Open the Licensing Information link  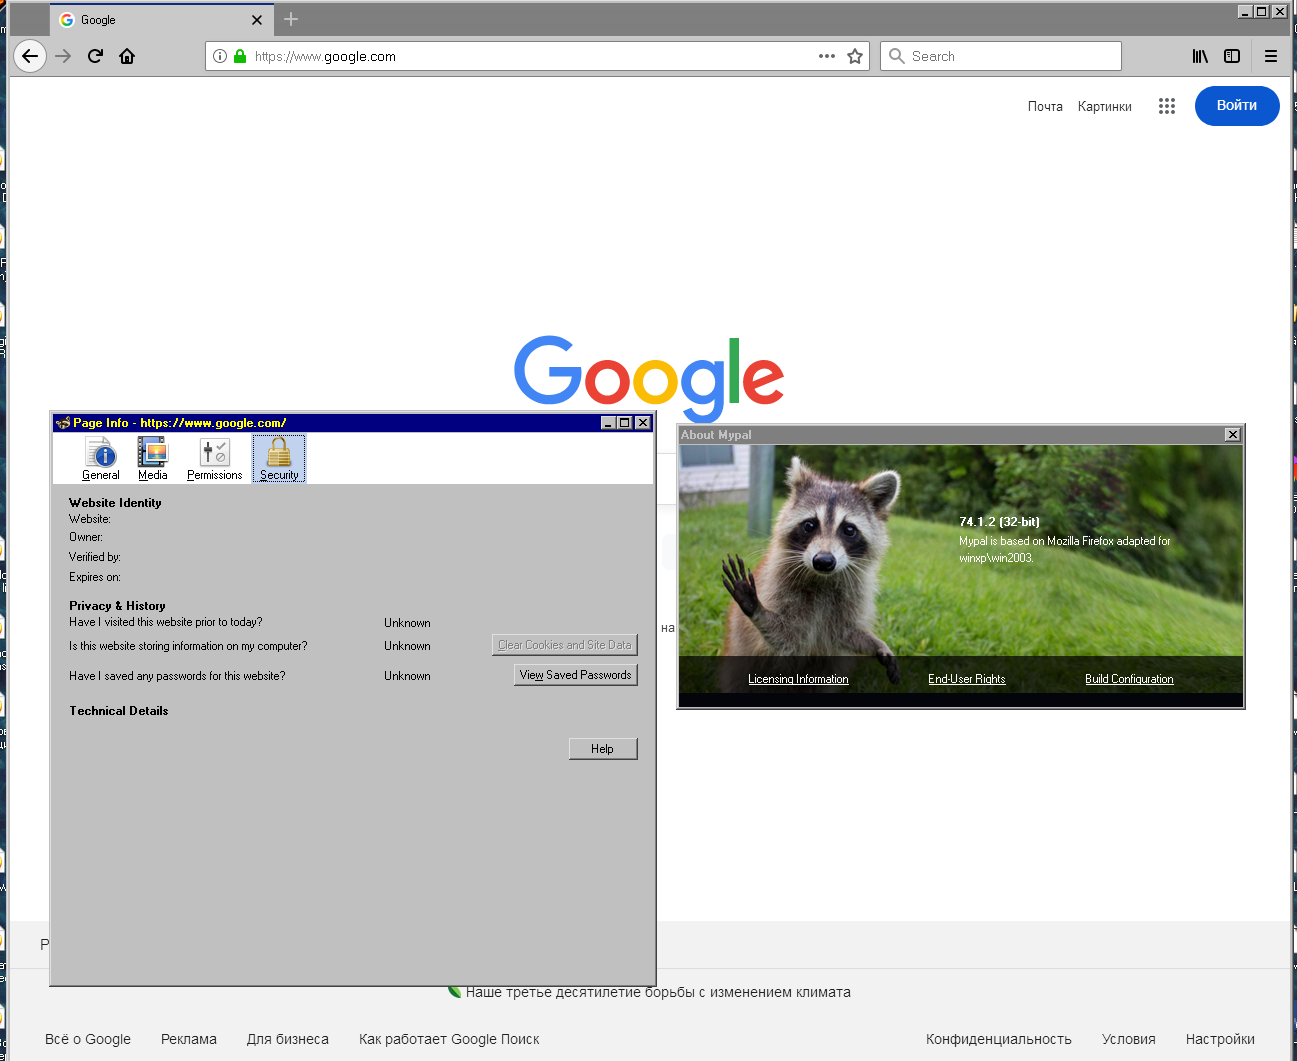click(798, 679)
